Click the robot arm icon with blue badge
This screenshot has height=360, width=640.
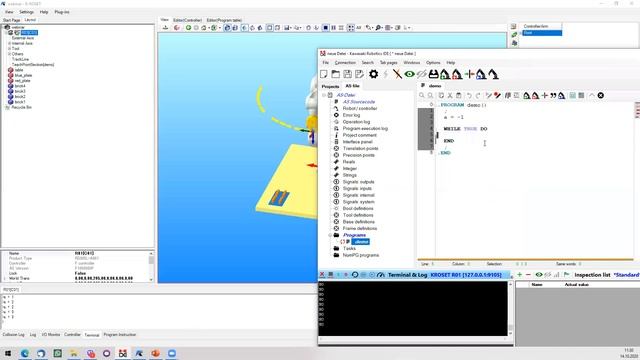coord(481,74)
